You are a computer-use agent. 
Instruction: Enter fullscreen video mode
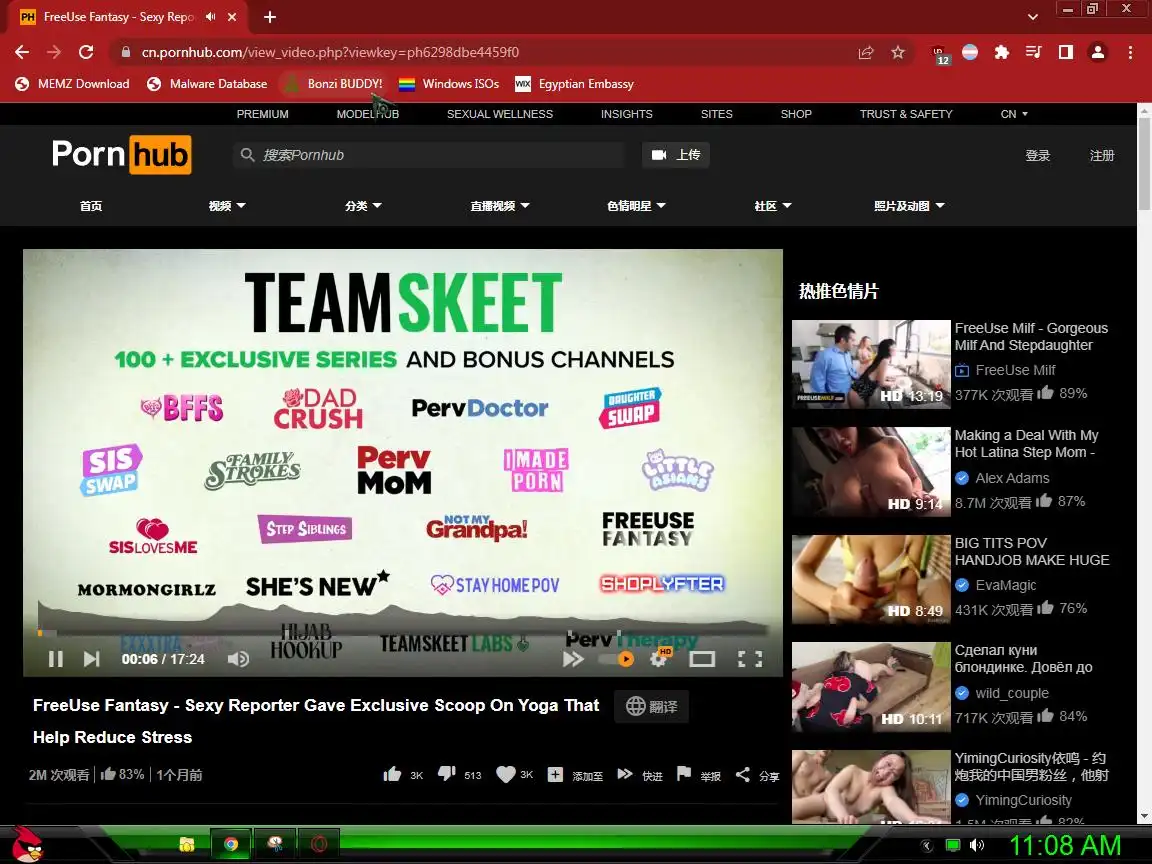click(x=749, y=659)
